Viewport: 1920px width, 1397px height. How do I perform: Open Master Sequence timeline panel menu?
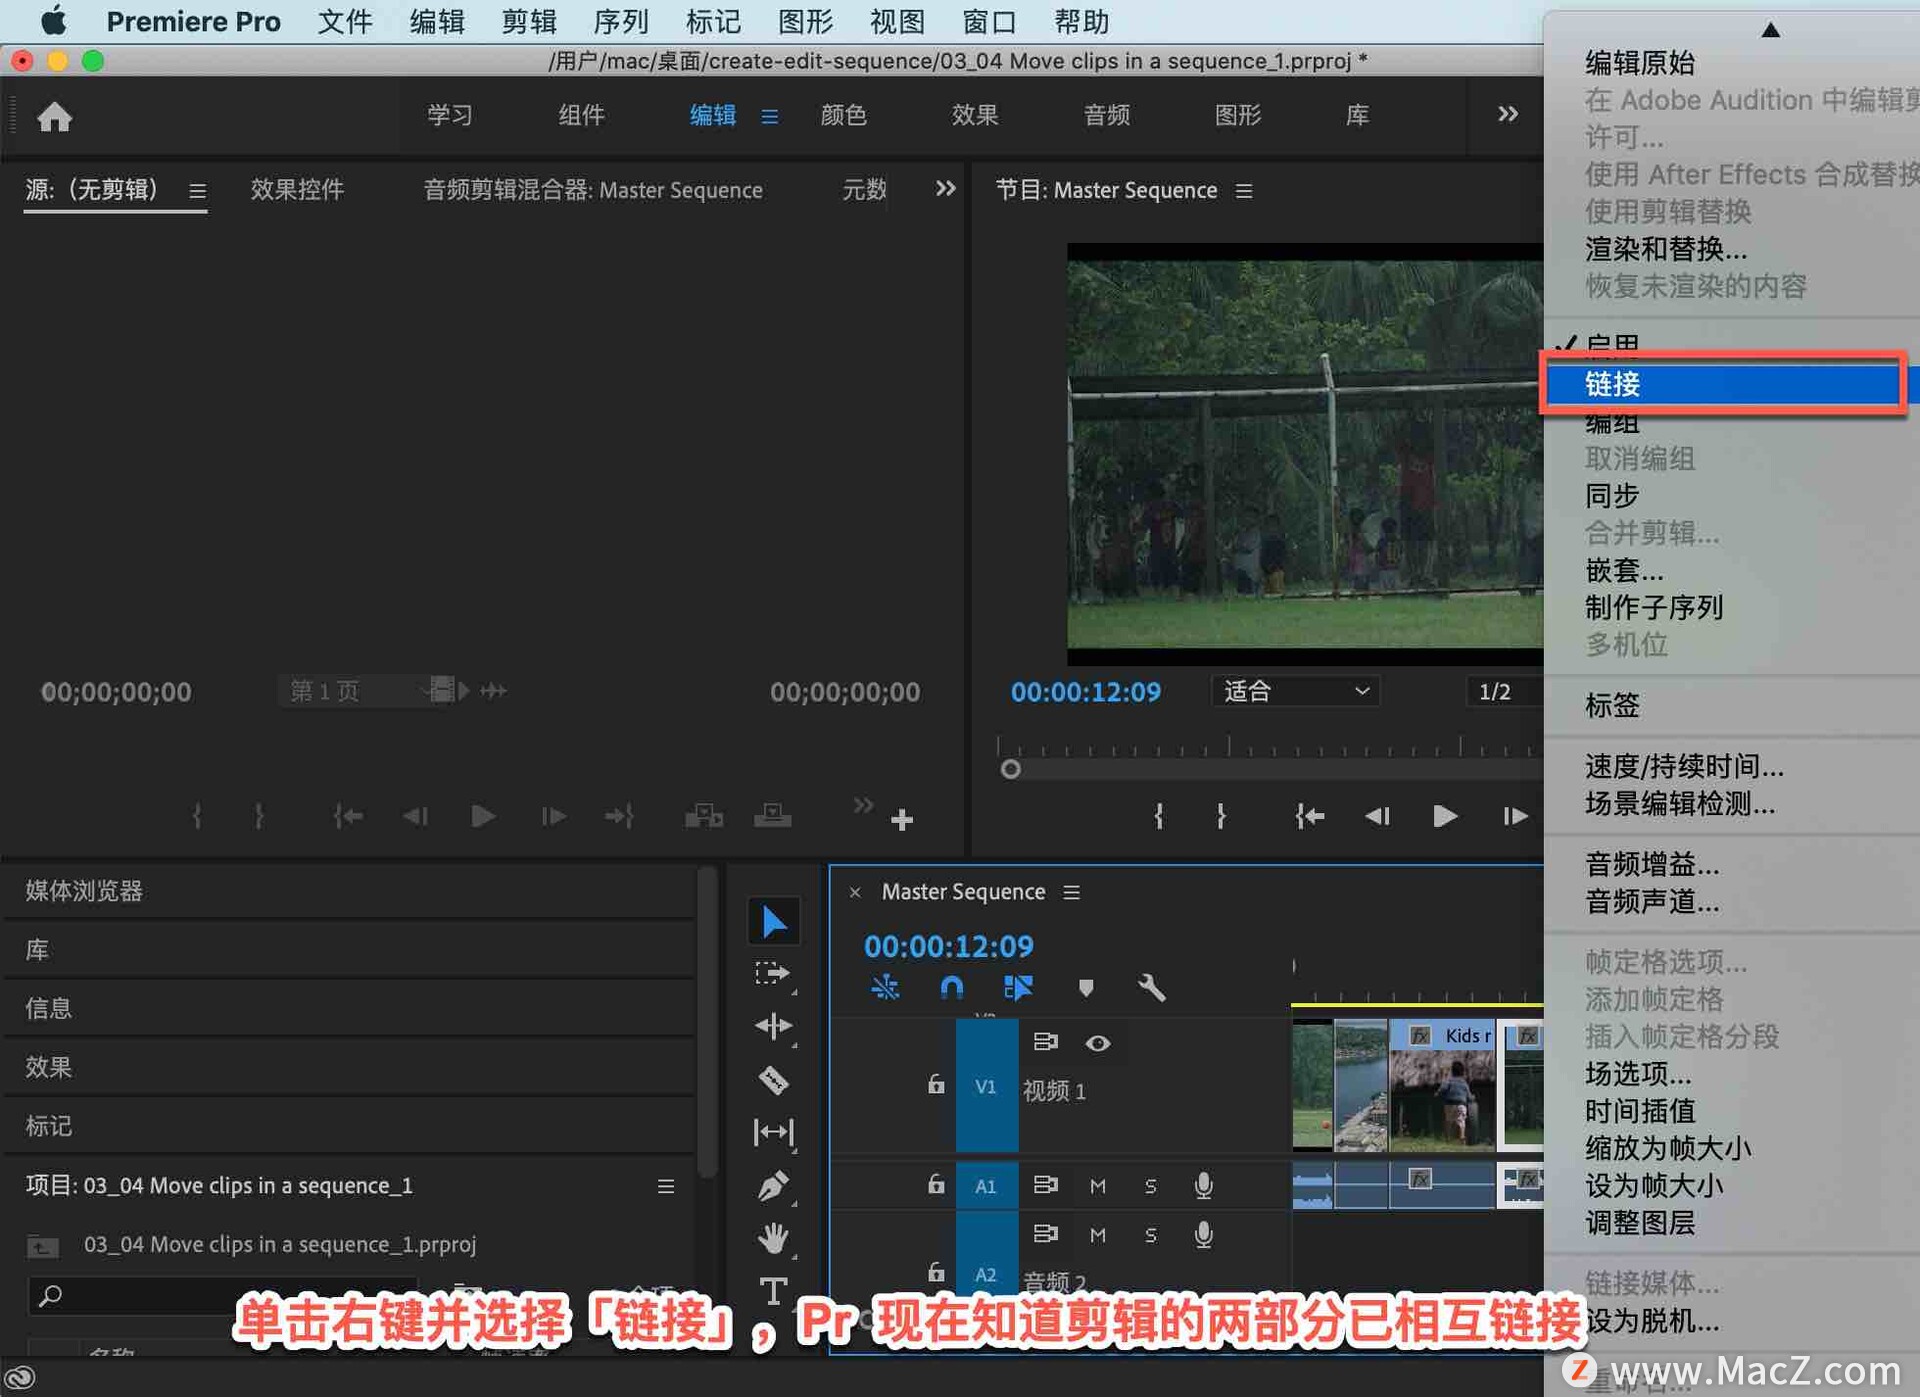1071,892
